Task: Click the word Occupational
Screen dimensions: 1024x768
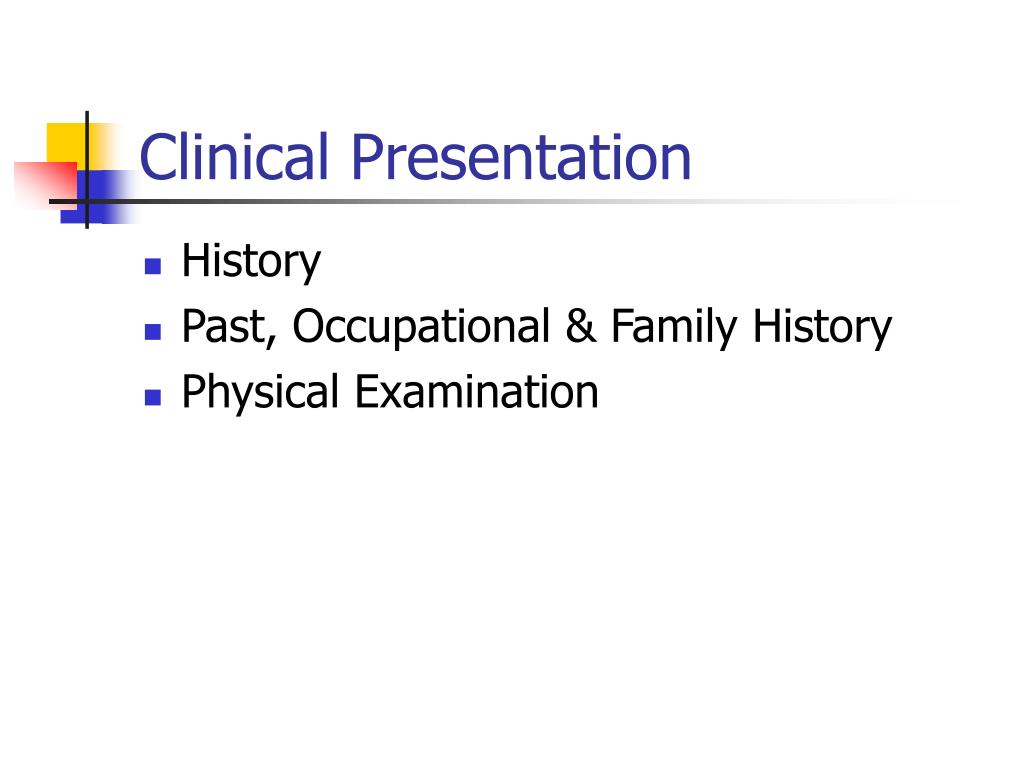Action: (421, 327)
